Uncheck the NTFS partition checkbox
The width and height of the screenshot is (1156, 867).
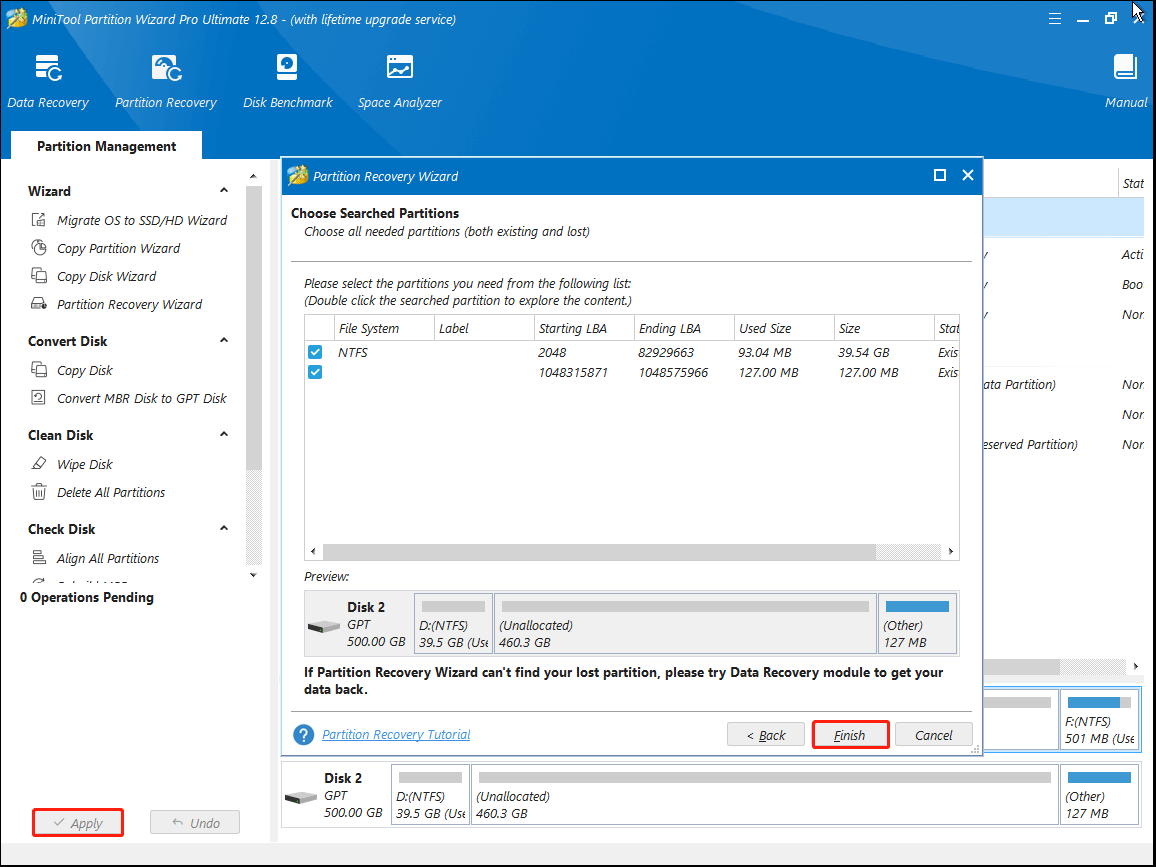click(x=315, y=352)
